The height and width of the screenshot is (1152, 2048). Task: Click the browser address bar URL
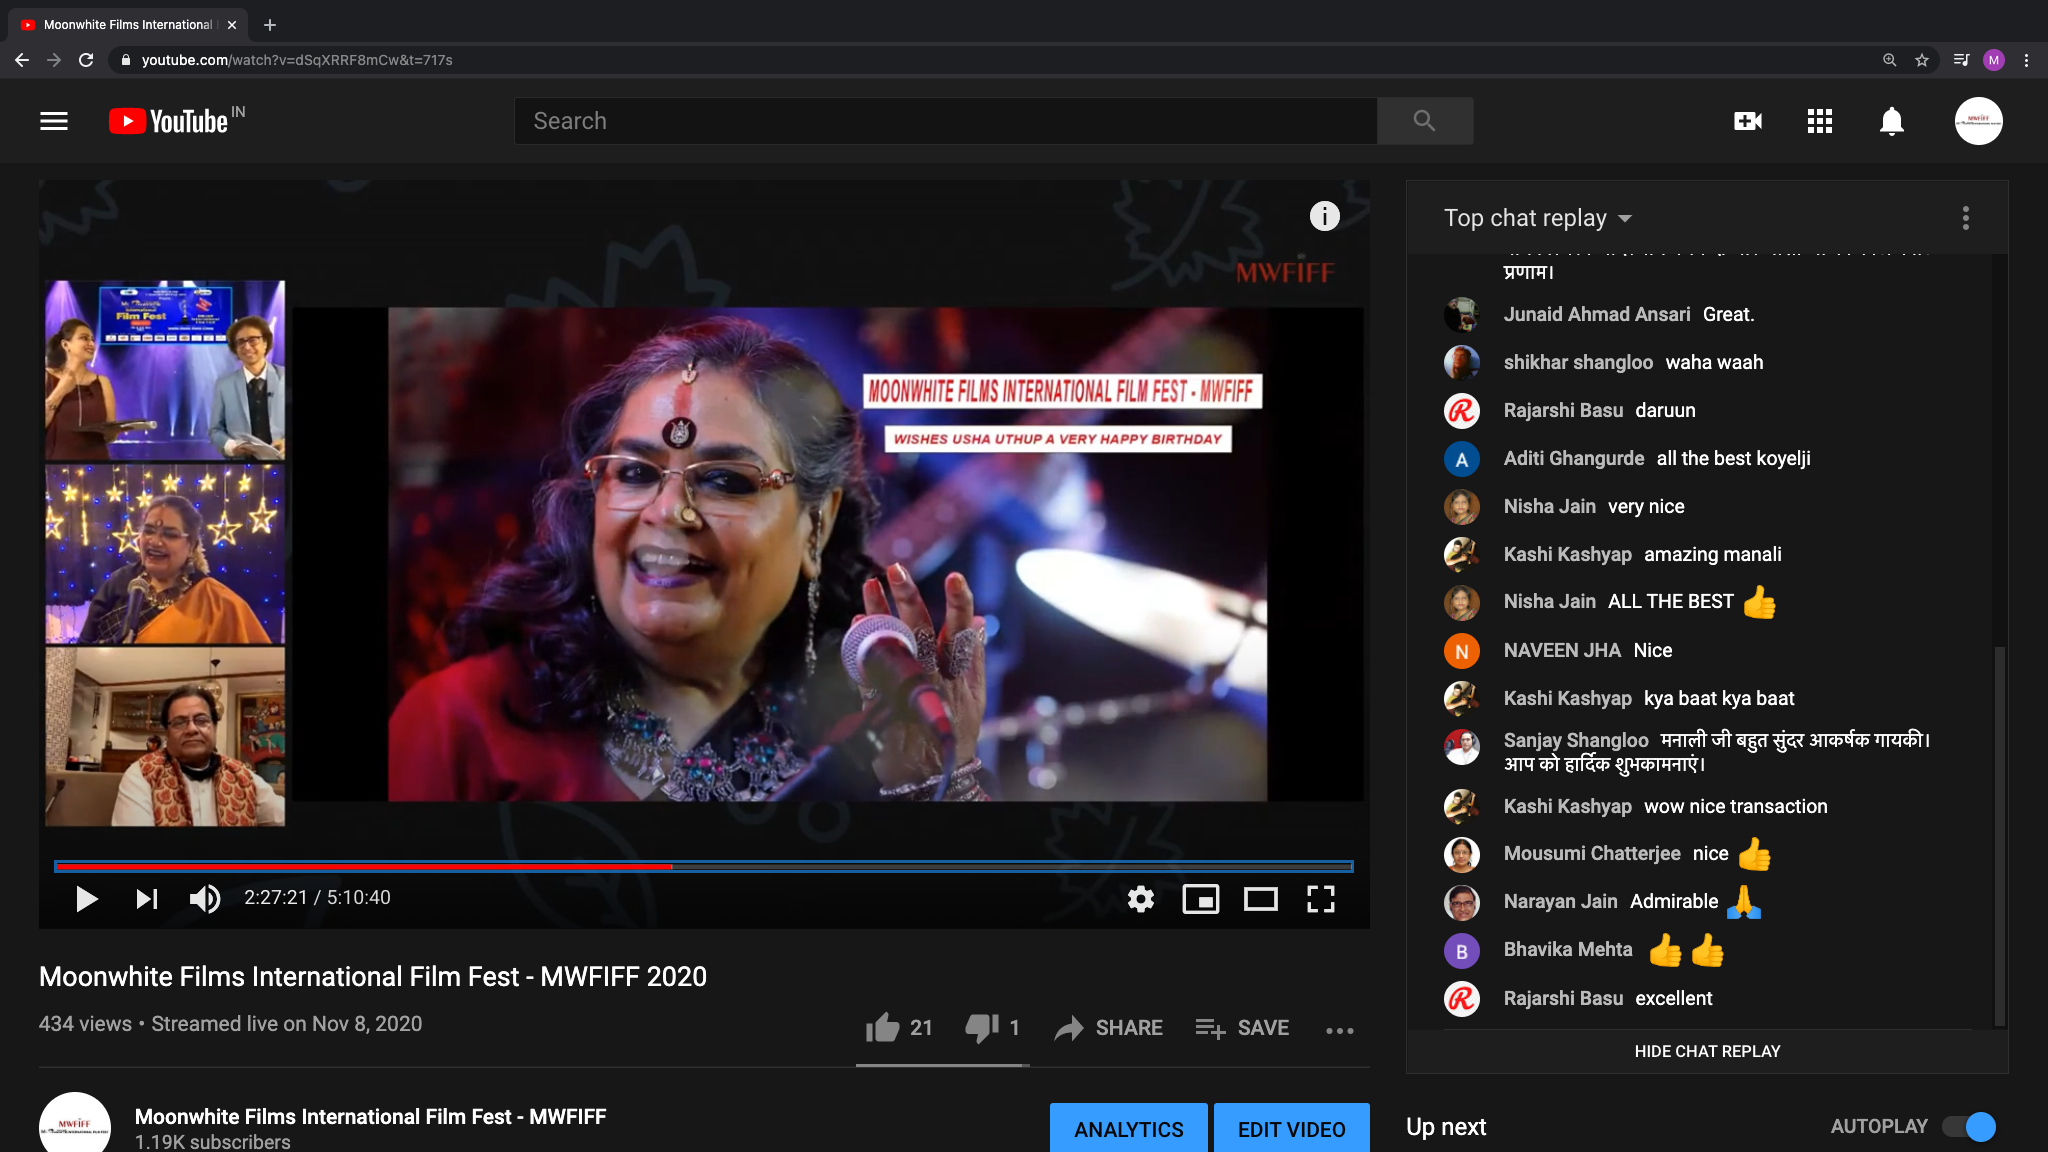pyautogui.click(x=297, y=60)
